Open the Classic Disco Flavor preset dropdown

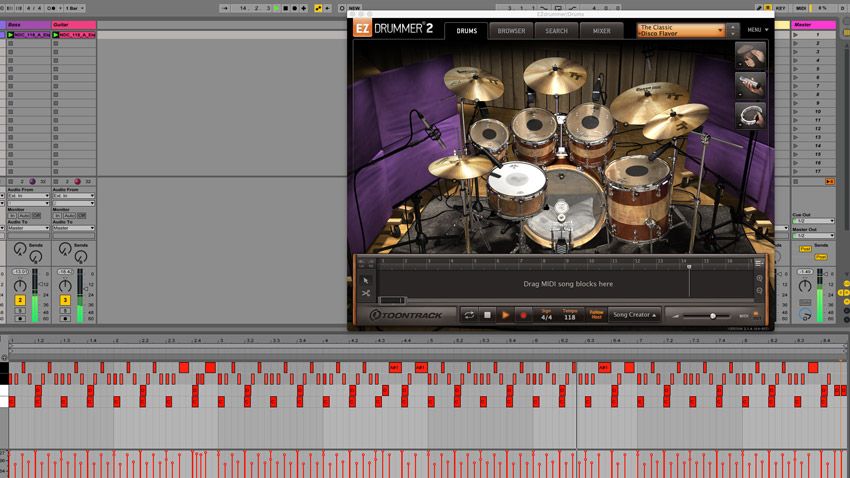pyautogui.click(x=681, y=30)
